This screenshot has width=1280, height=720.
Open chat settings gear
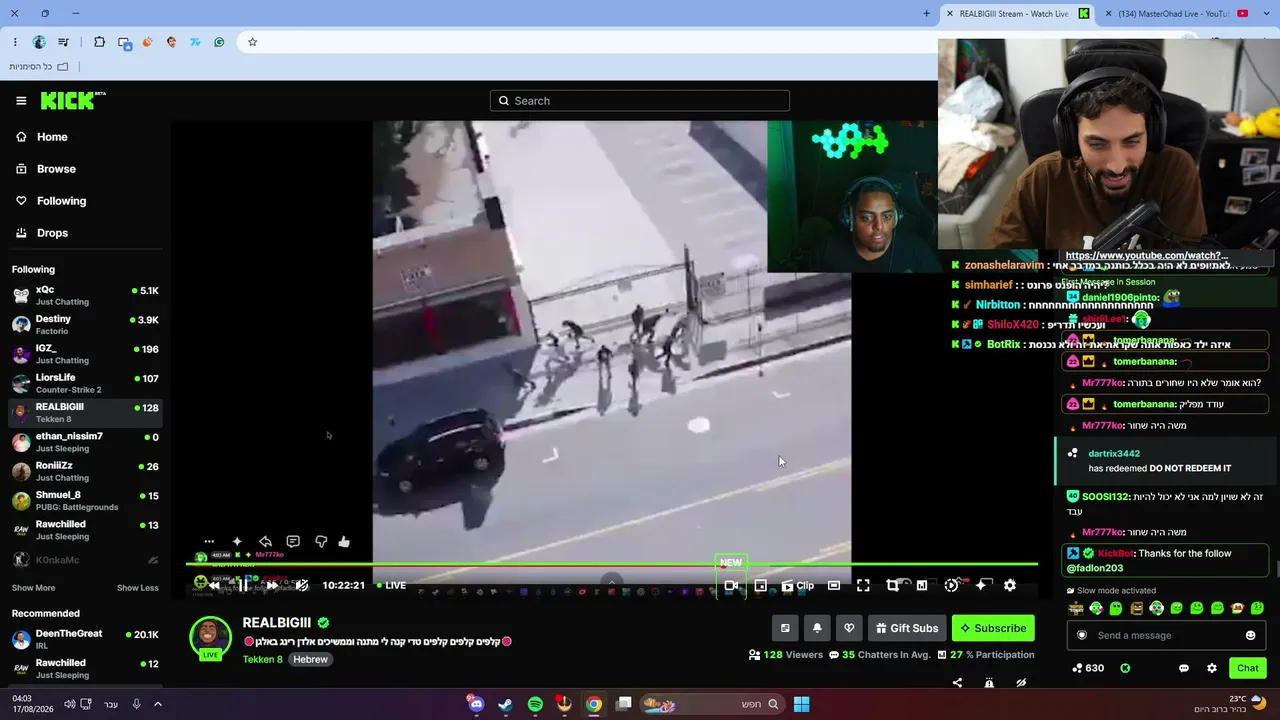click(x=1212, y=668)
